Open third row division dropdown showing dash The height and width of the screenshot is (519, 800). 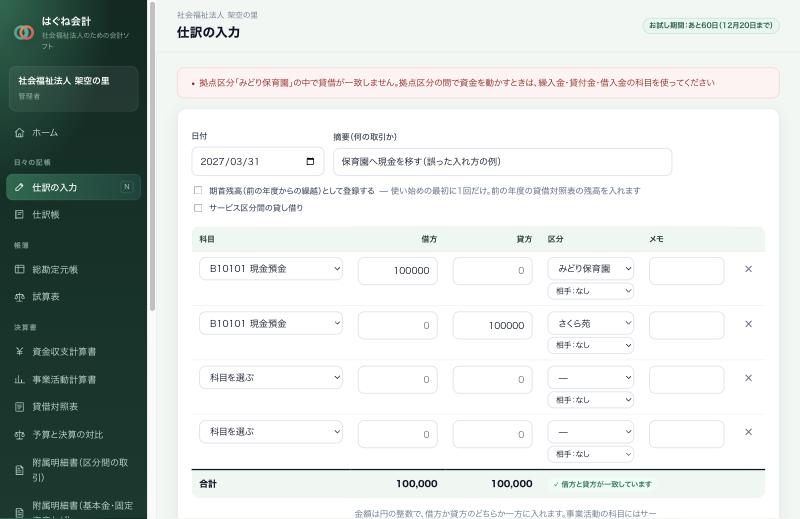pos(591,378)
